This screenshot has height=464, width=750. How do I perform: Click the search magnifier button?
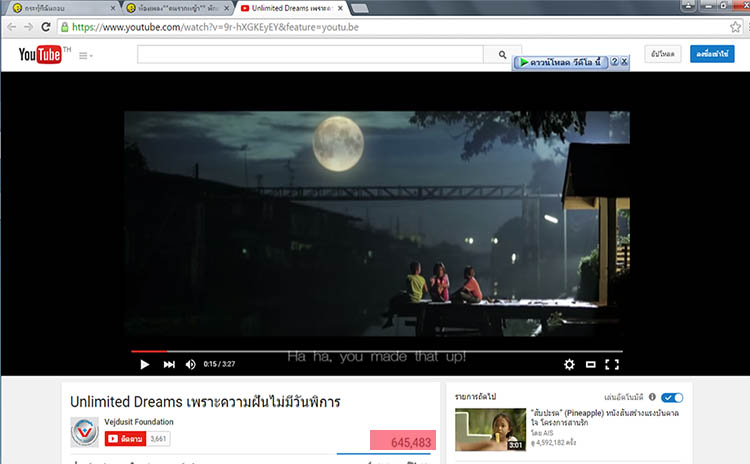(x=502, y=55)
